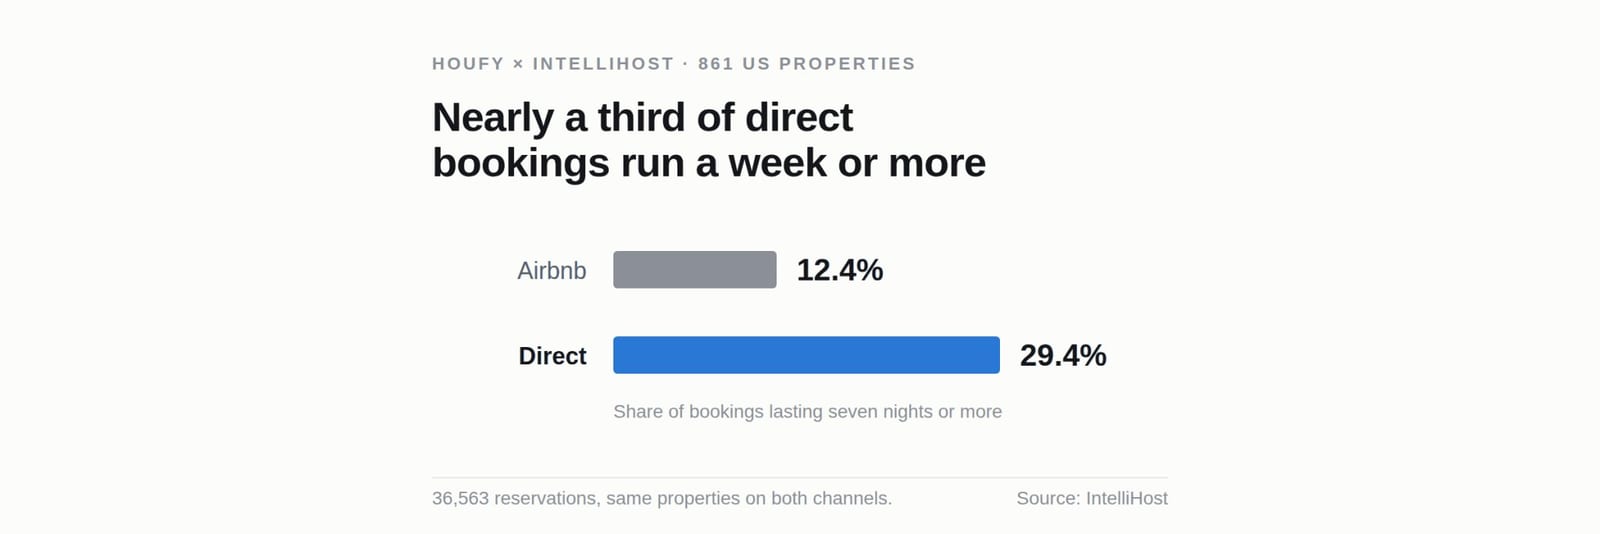Screen dimensions: 1600x534
Task: Click the bold Direct row label
Action: 553,356
